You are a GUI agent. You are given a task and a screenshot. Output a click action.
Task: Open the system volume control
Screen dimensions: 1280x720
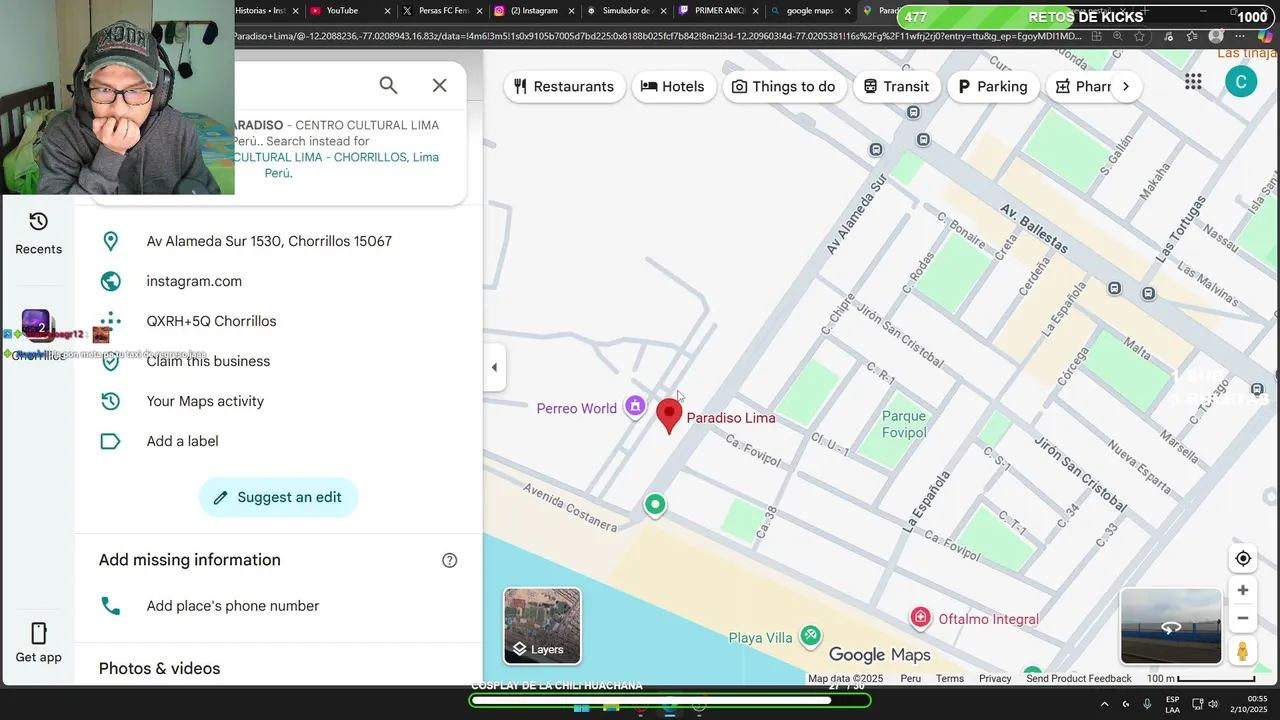(x=1213, y=704)
